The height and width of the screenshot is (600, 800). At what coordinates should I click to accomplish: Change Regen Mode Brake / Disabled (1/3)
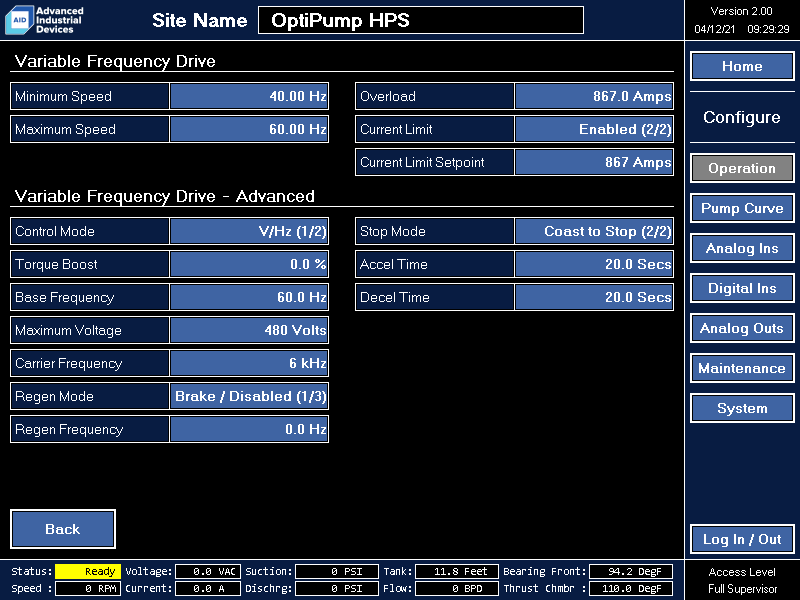pos(249,396)
